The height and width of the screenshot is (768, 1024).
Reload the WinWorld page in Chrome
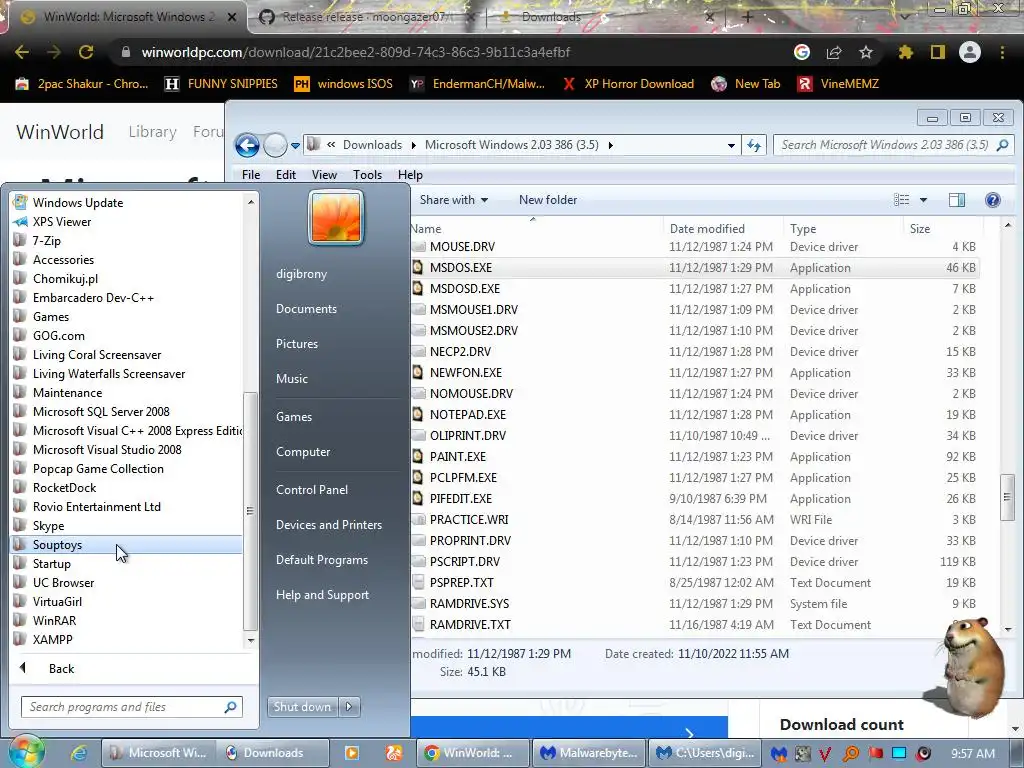[x=86, y=52]
